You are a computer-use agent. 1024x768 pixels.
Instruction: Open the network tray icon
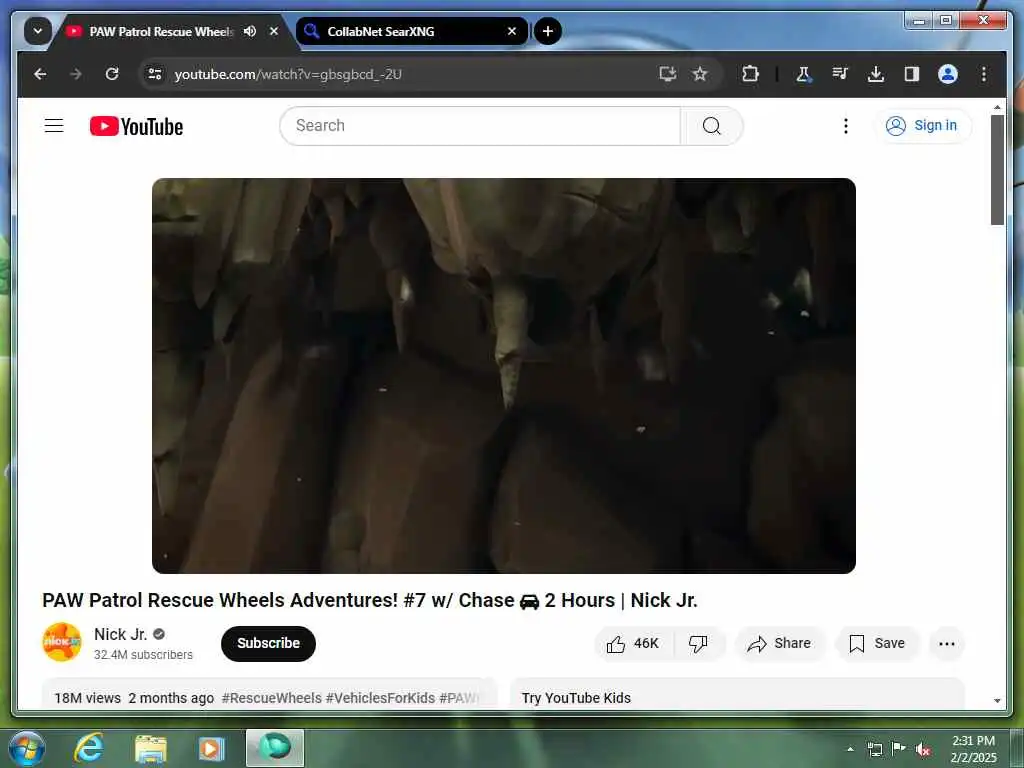click(x=875, y=749)
